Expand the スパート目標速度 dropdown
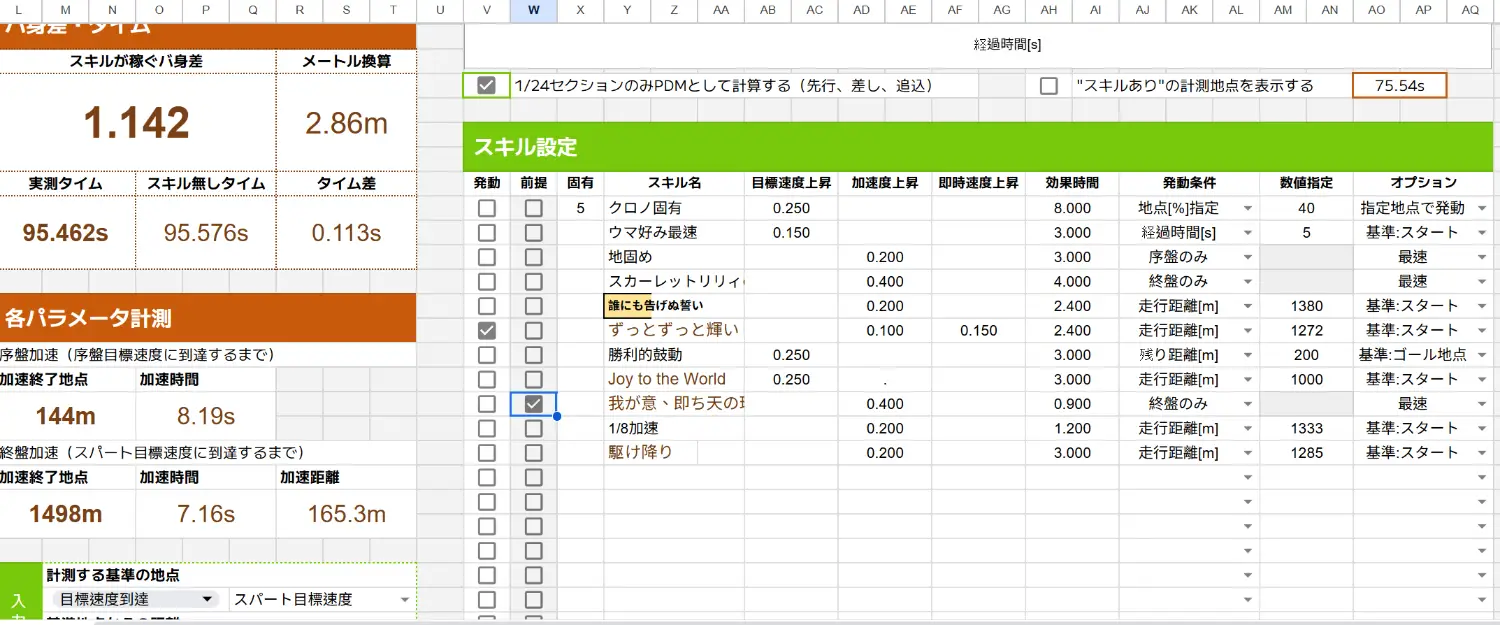Viewport: 1500px width, 625px height. (x=404, y=600)
